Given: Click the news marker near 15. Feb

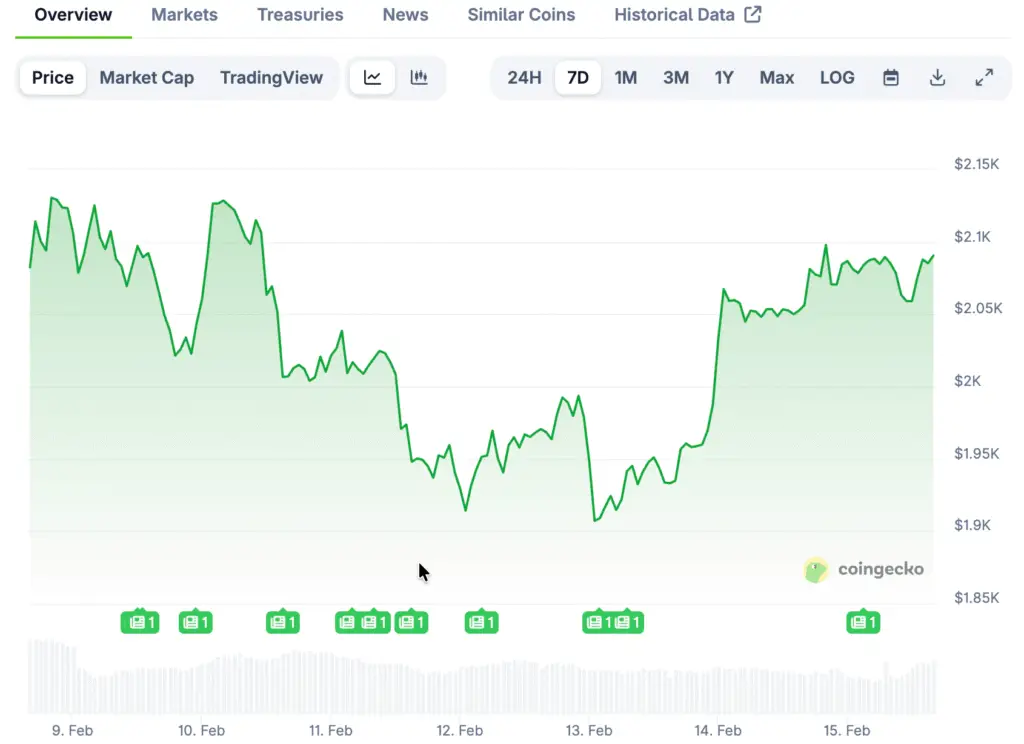Looking at the screenshot, I should (x=862, y=622).
